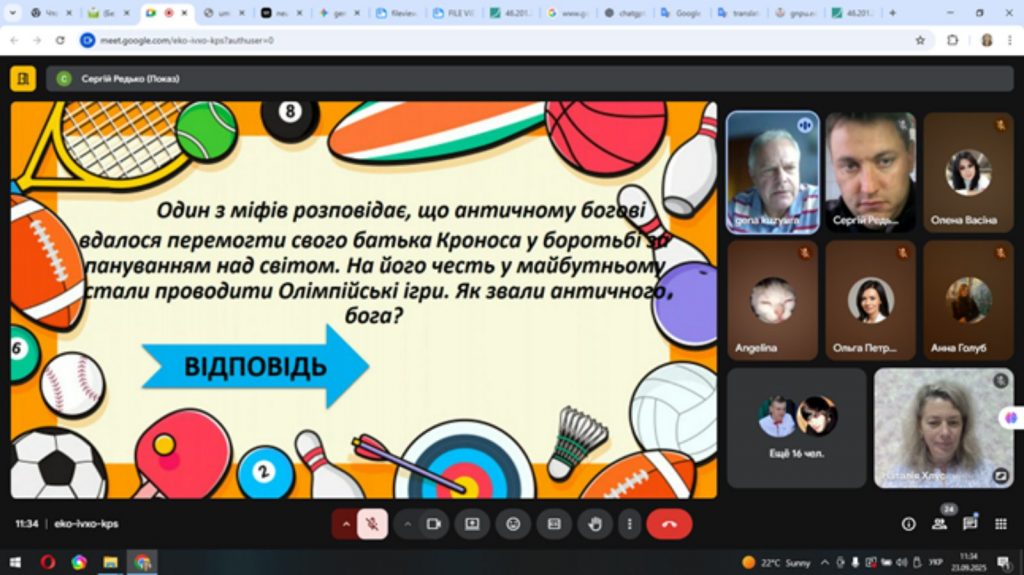Raise your hand in the meeting

pos(594,524)
